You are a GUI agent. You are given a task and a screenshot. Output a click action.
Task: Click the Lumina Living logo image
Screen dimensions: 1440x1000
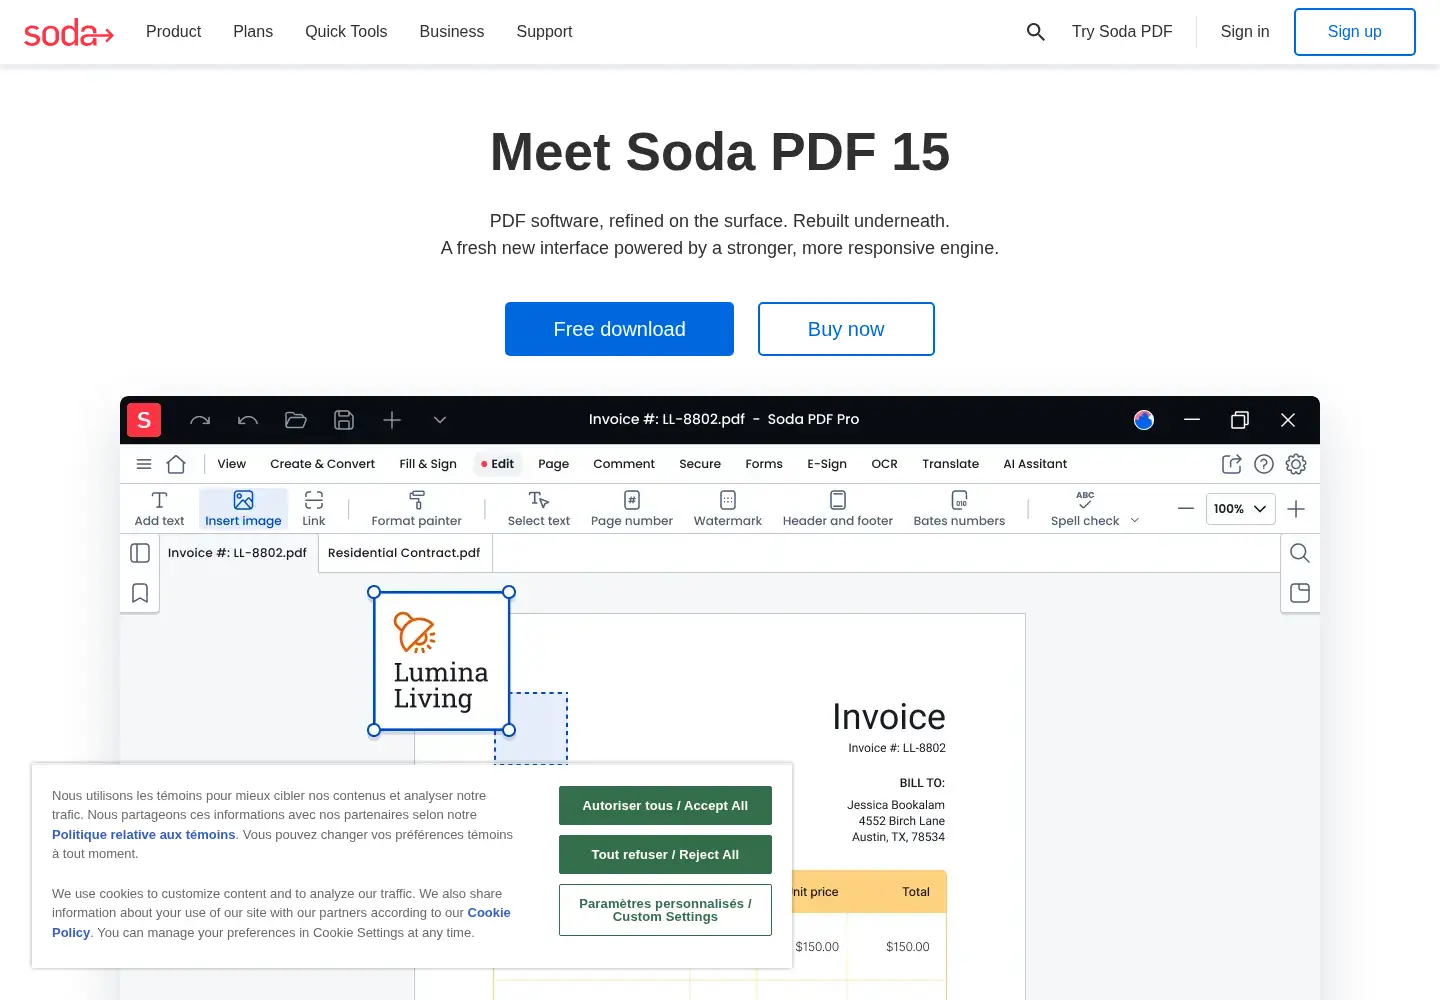[441, 661]
